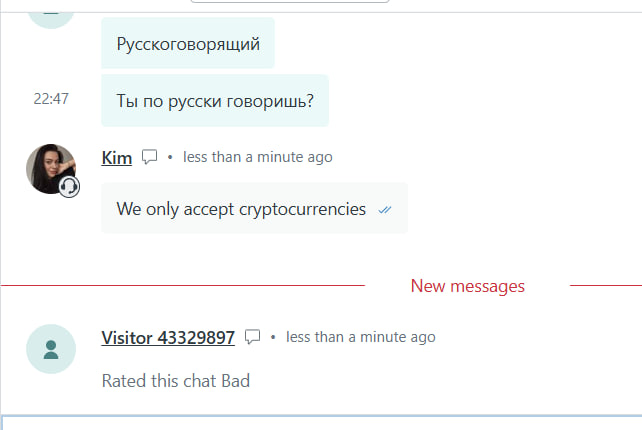Click the chat bubble icon beside Kim
The width and height of the screenshot is (642, 430).
click(x=150, y=157)
